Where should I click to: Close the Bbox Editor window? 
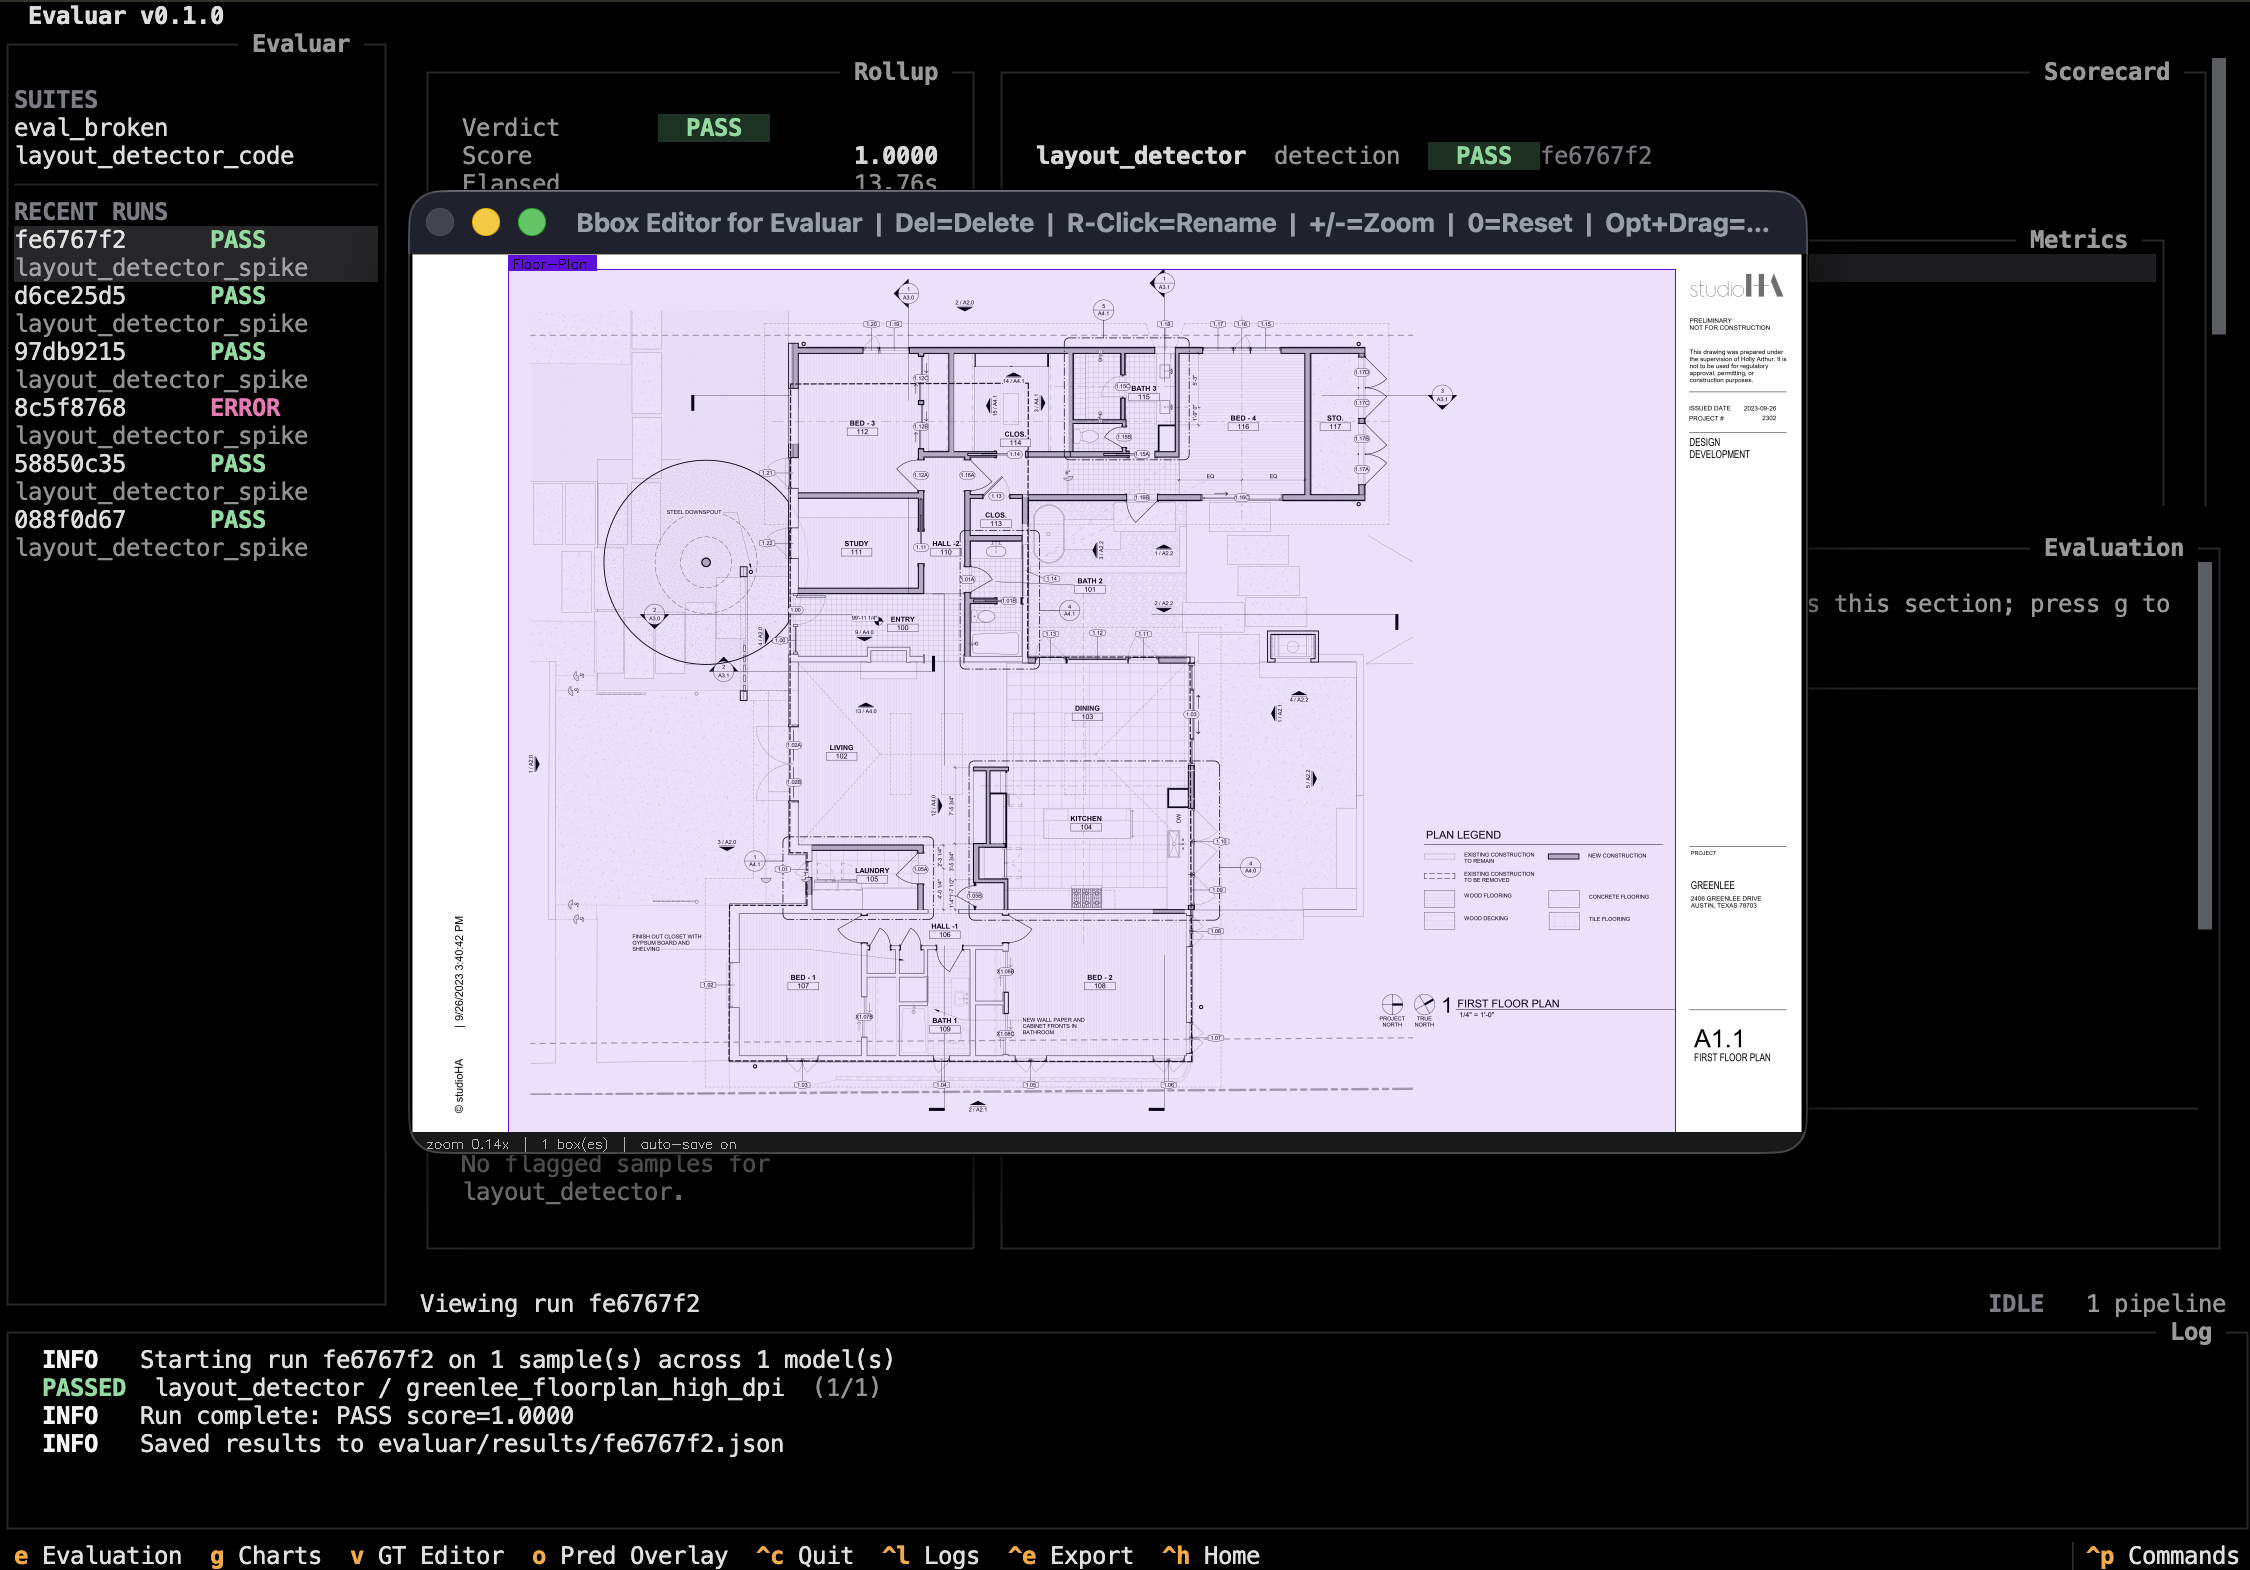440,222
